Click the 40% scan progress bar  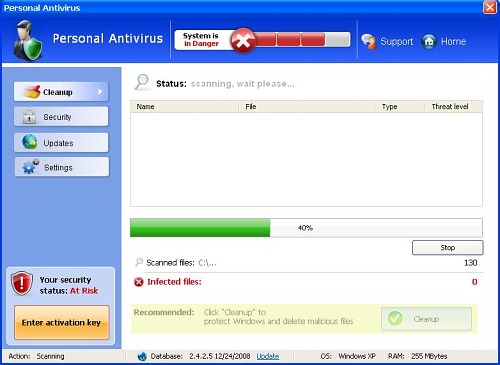pyautogui.click(x=306, y=228)
